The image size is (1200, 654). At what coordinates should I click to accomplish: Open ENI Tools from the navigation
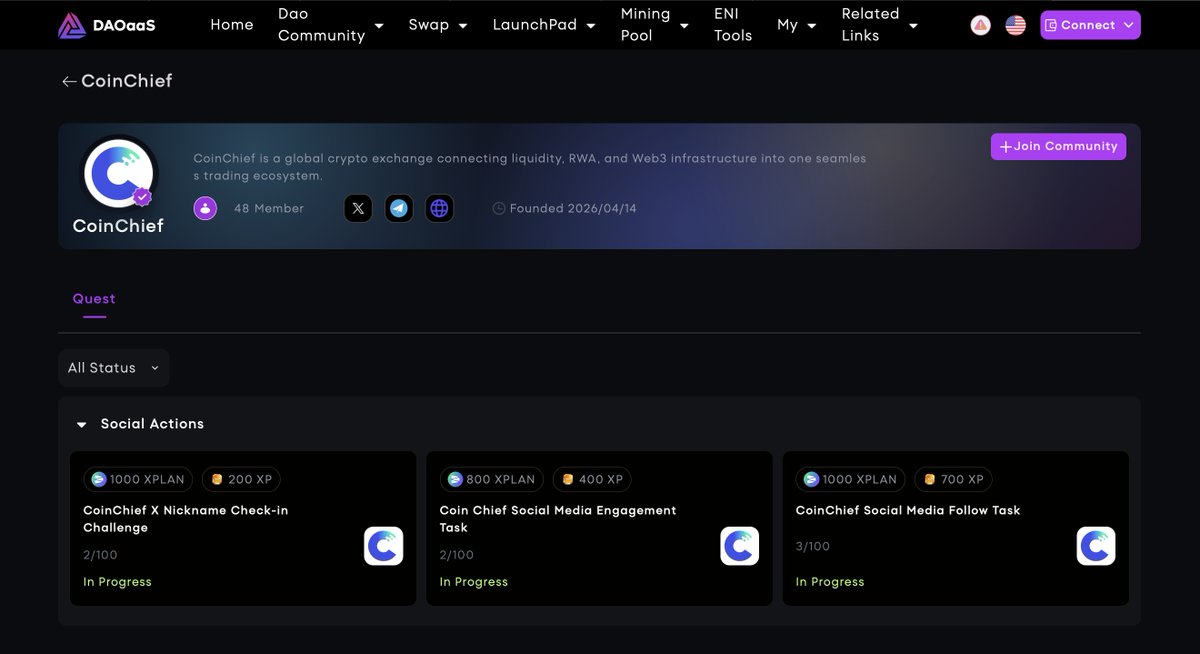pos(733,25)
